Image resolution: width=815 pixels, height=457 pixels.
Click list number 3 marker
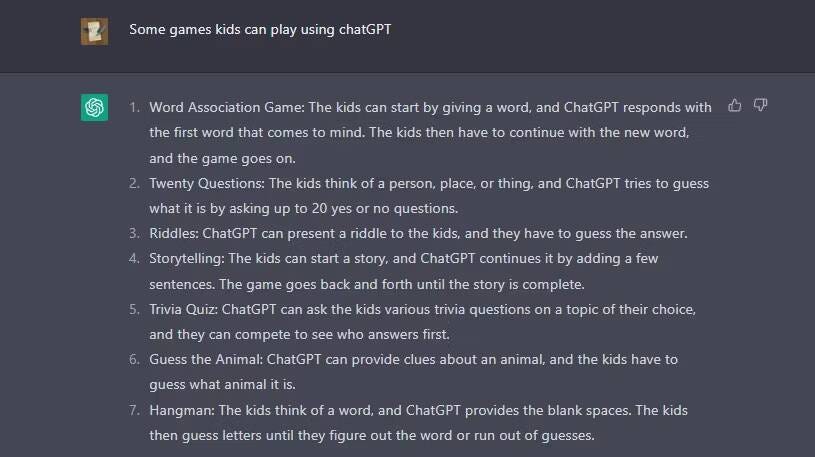135,233
